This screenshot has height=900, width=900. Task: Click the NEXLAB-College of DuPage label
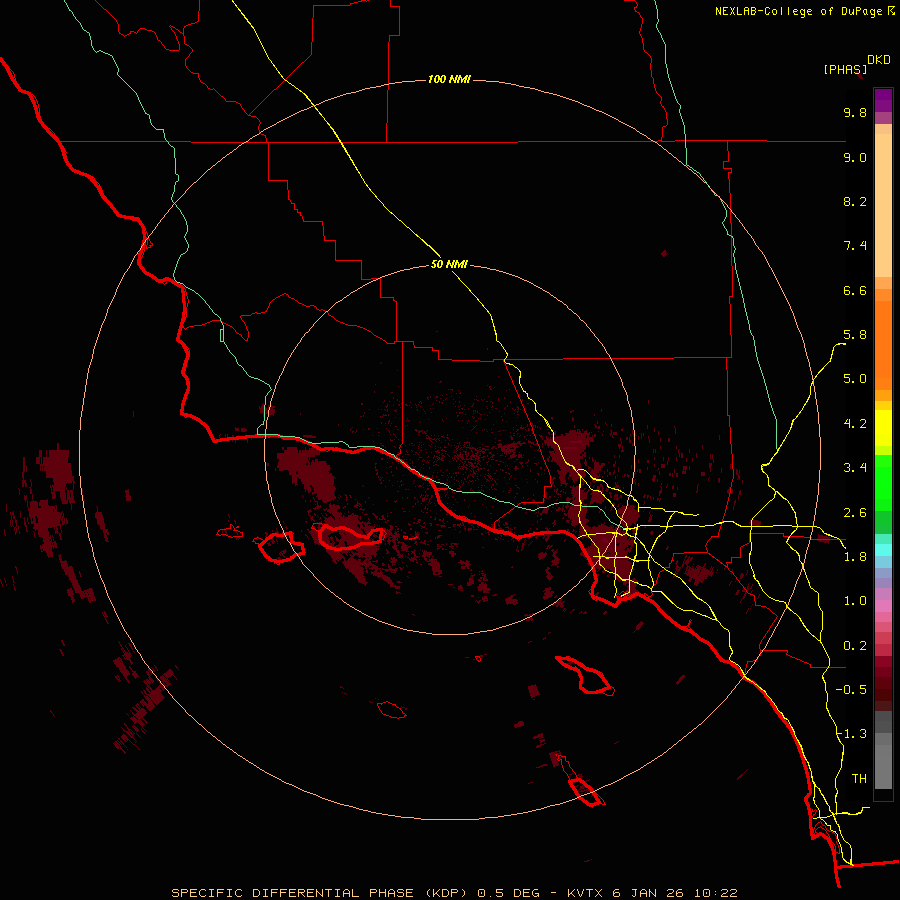click(x=799, y=11)
